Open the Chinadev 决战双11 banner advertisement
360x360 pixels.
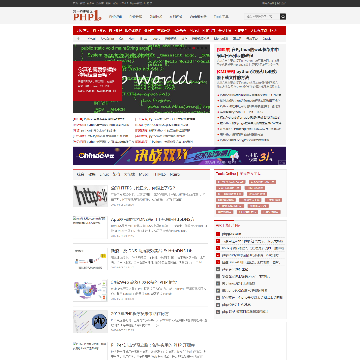click(x=179, y=156)
